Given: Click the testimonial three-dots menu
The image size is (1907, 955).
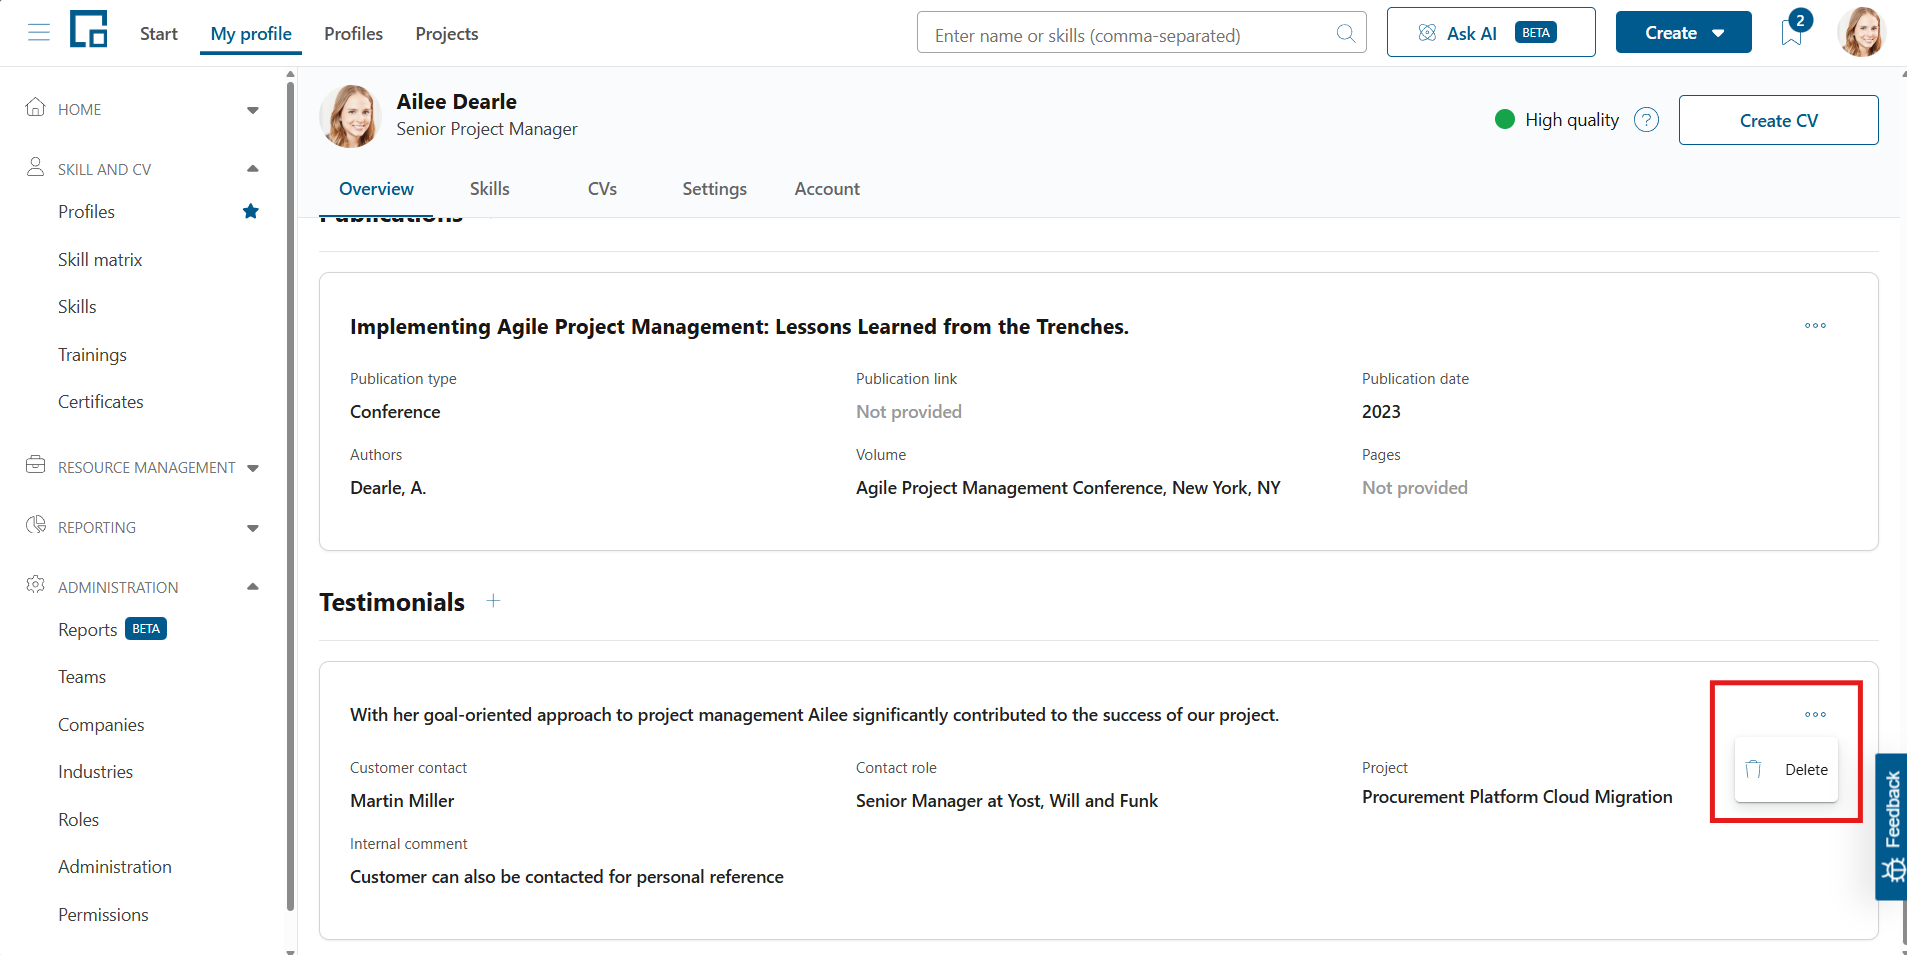Looking at the screenshot, I should [1815, 715].
